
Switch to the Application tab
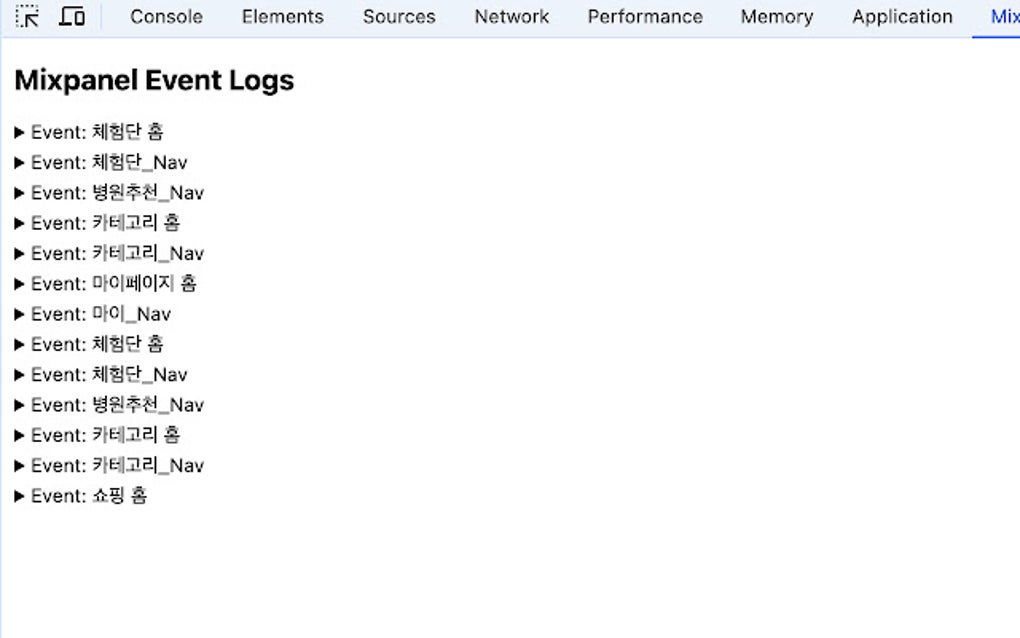(x=901, y=16)
